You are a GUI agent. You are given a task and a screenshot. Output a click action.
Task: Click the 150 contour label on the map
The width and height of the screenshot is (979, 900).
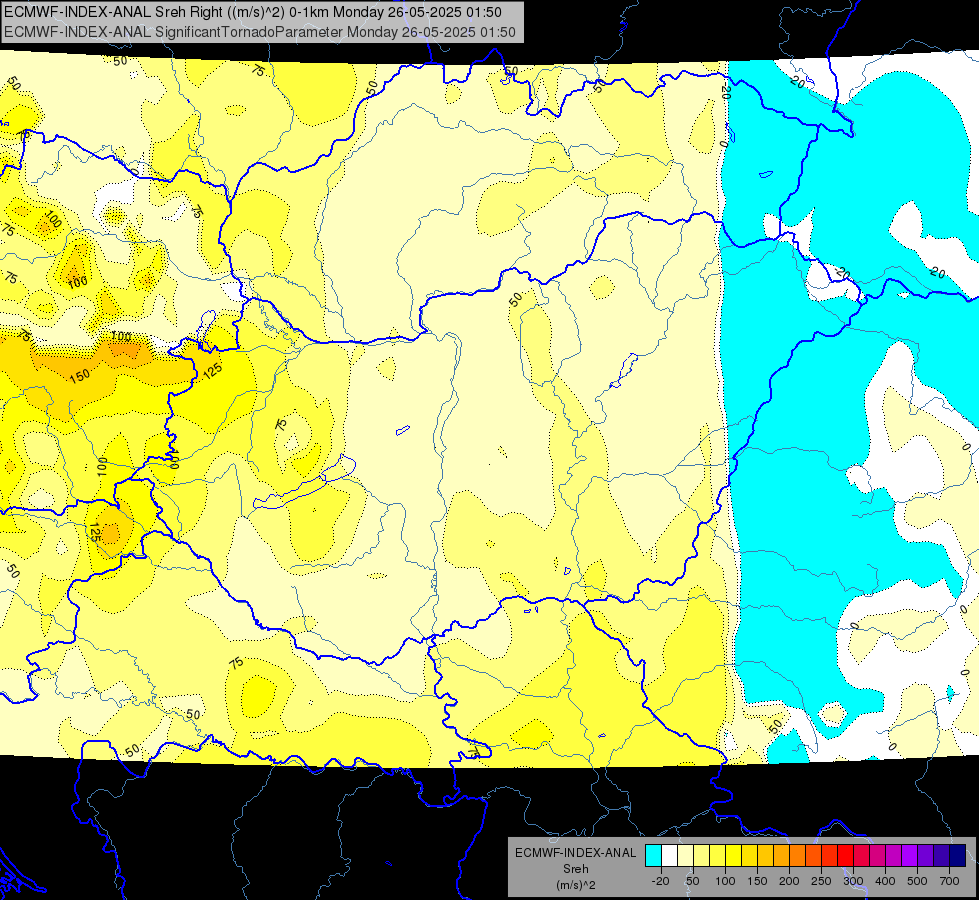coord(80,375)
